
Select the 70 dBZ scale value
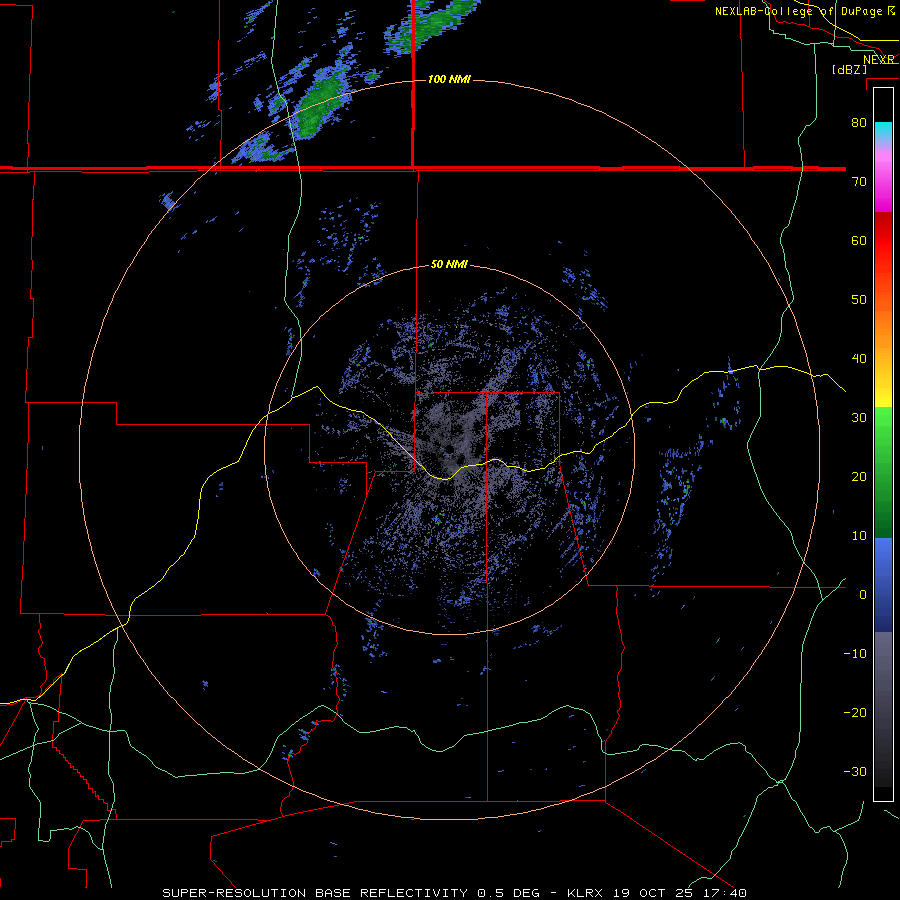click(x=859, y=181)
